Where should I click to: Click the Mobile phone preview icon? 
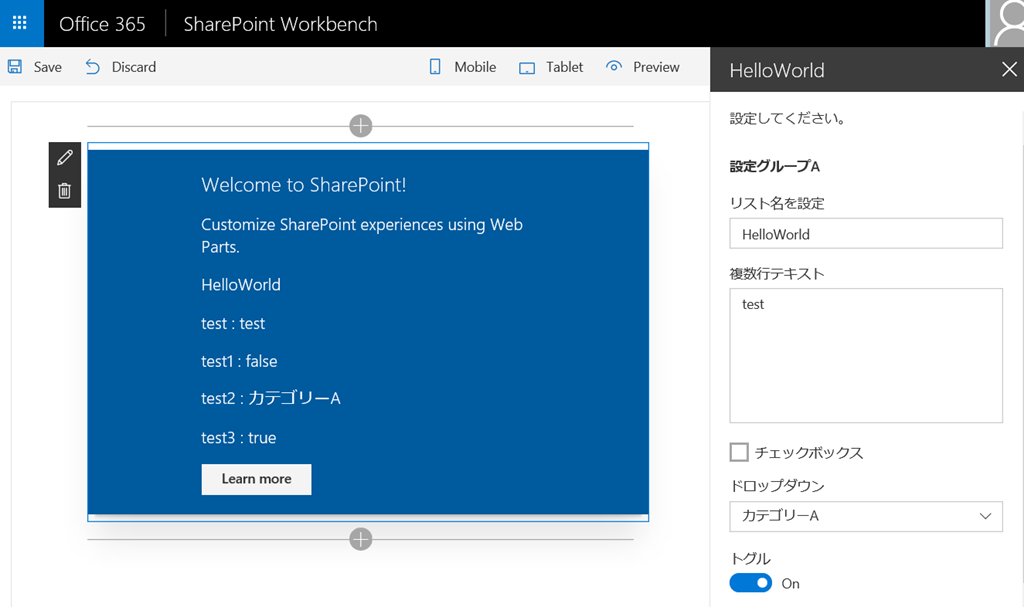tap(435, 67)
